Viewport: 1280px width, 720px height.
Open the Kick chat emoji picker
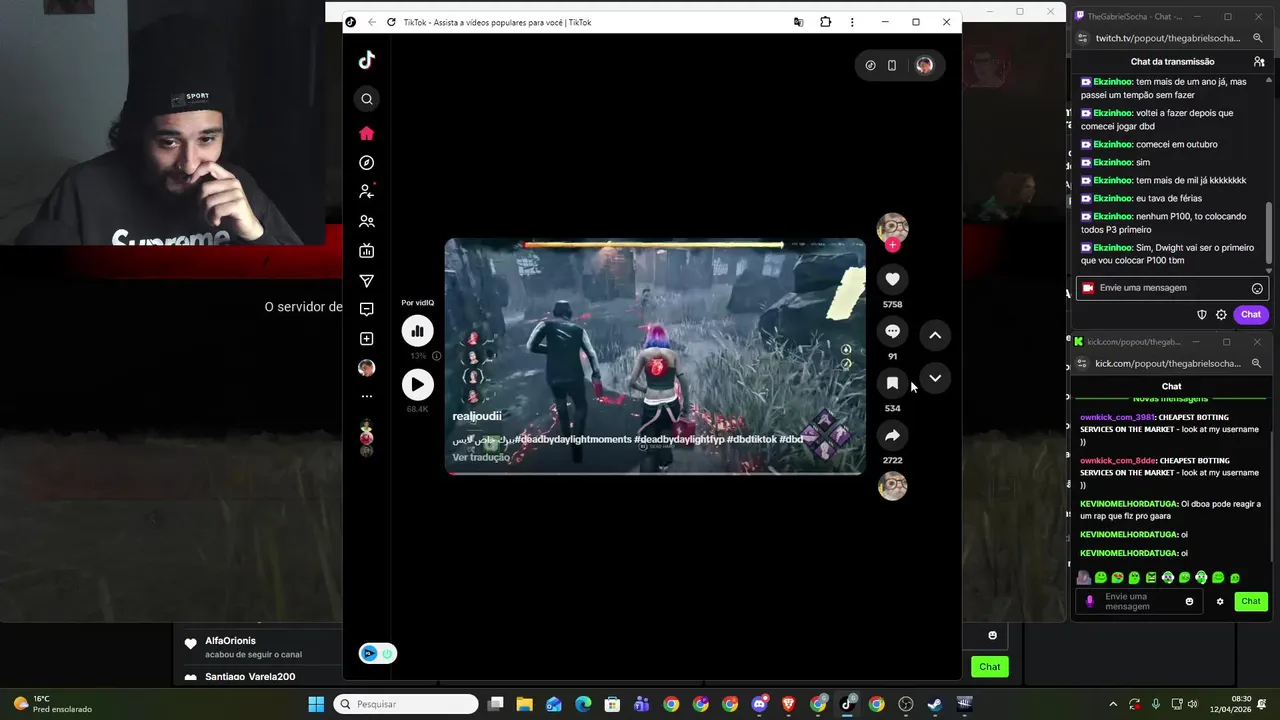coord(1189,601)
